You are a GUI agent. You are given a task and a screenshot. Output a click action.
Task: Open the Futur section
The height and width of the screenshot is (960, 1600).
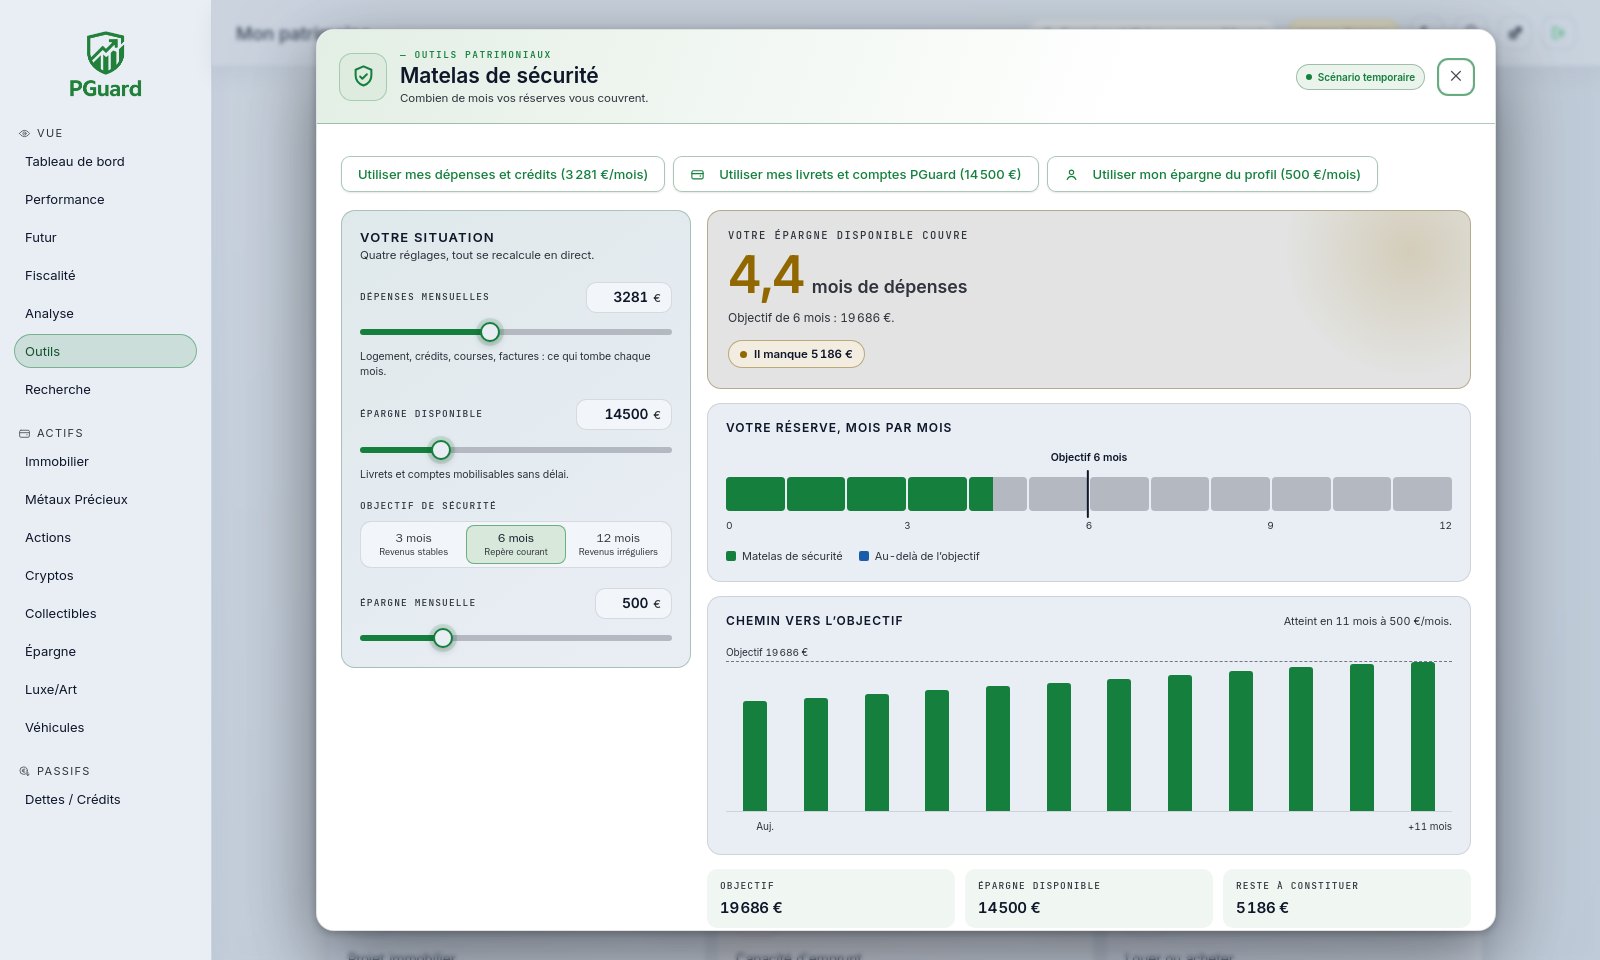pos(105,238)
